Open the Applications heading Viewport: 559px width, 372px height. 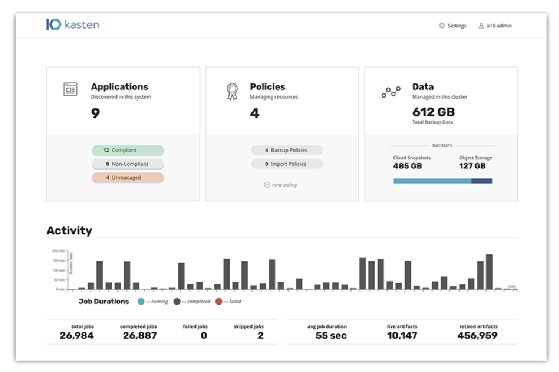119,87
